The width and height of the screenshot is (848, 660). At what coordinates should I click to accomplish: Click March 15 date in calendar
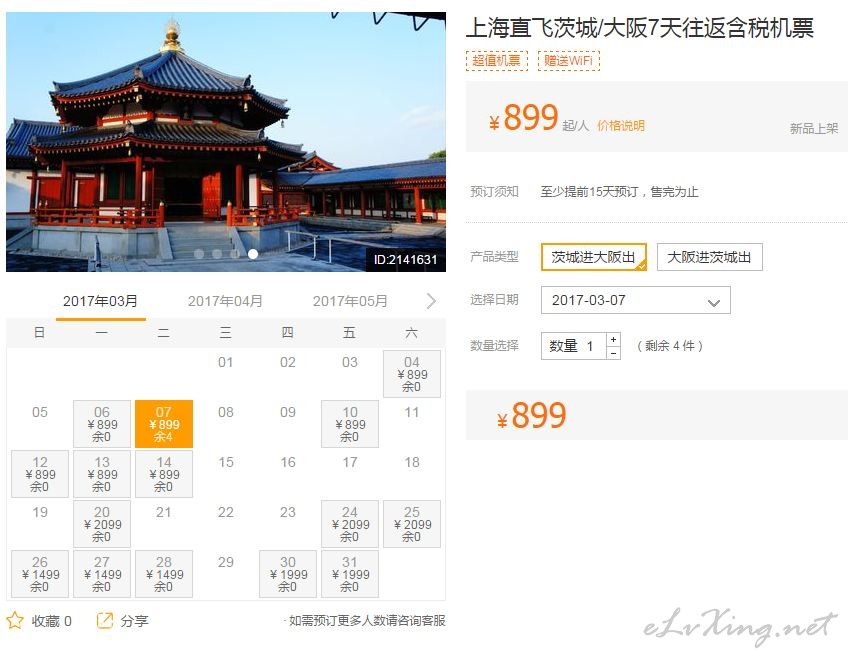point(226,462)
